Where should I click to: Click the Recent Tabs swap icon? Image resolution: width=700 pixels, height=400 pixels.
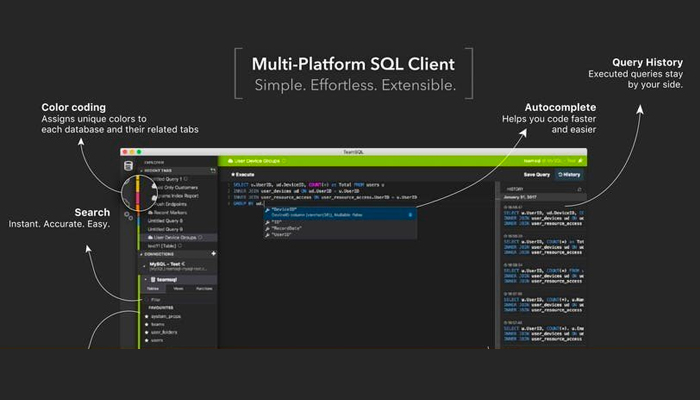pos(213,171)
